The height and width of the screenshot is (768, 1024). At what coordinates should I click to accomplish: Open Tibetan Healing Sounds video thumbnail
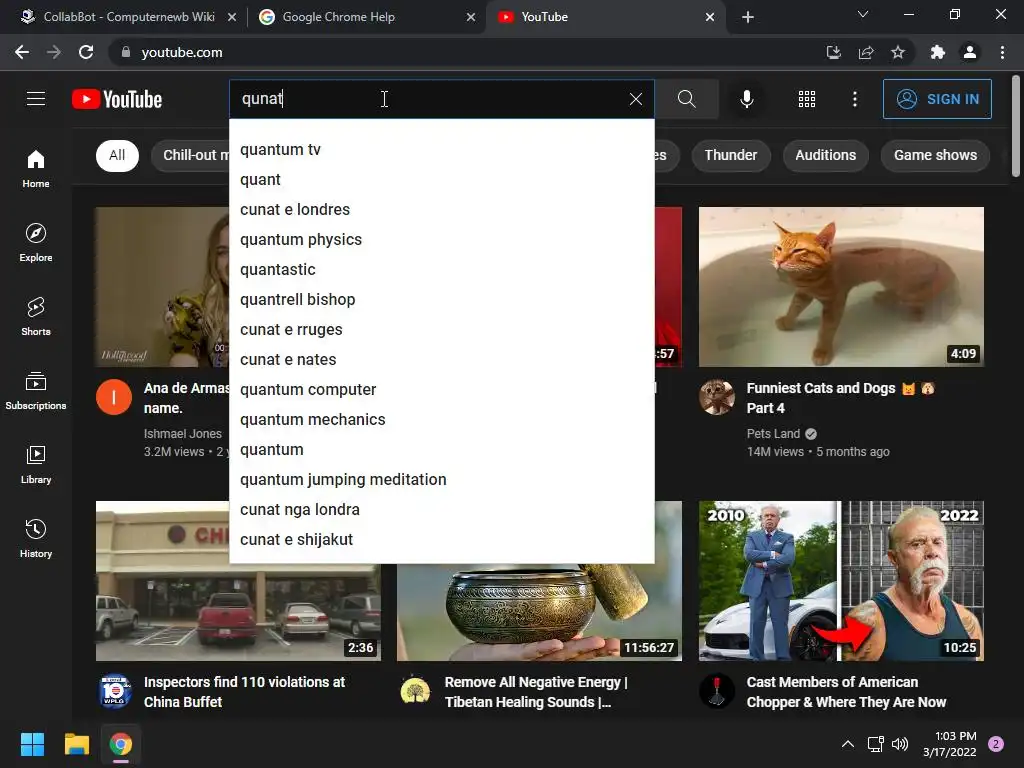[x=539, y=613]
